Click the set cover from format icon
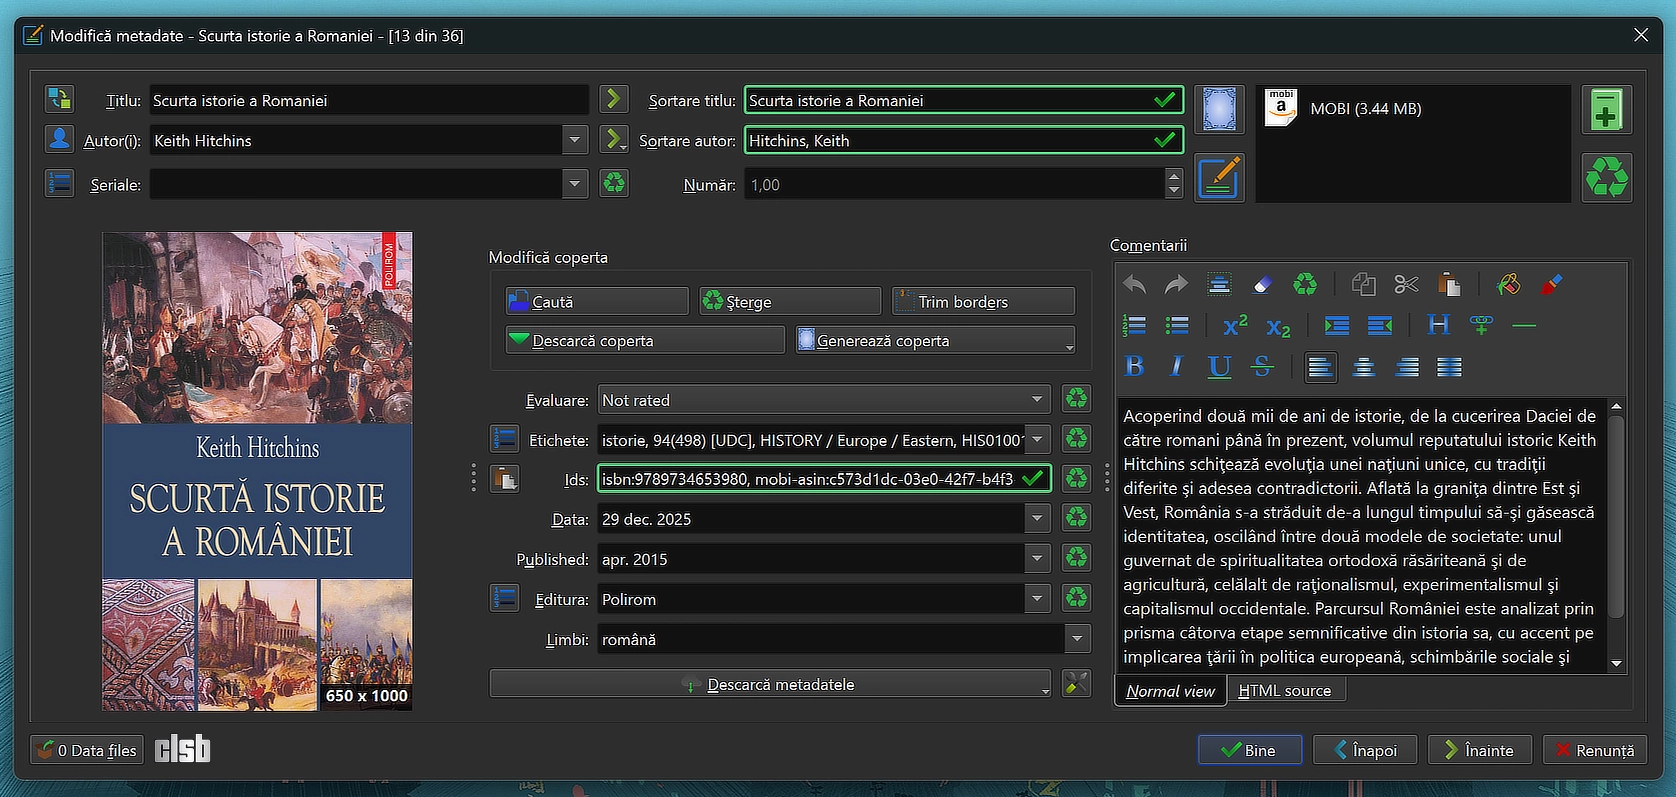Image resolution: width=1676 pixels, height=797 pixels. 1219,109
